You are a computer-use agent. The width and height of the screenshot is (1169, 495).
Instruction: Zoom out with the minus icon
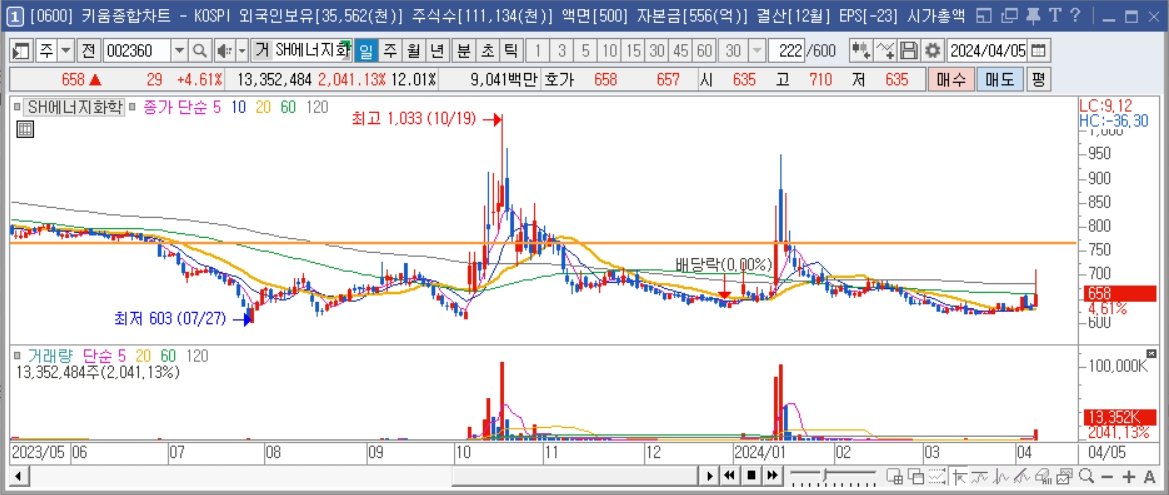click(1107, 477)
